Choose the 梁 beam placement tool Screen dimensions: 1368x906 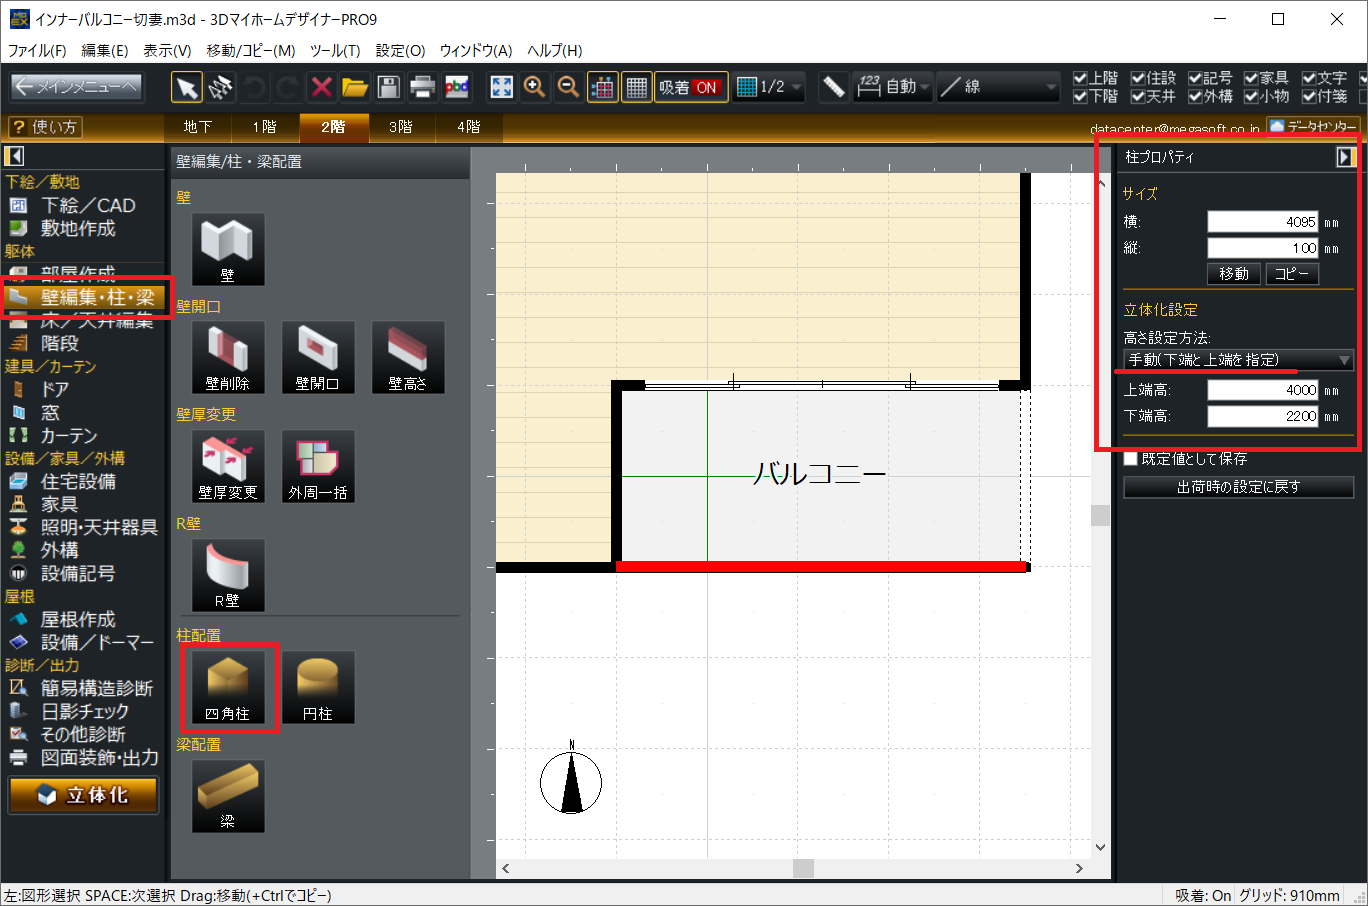click(228, 796)
